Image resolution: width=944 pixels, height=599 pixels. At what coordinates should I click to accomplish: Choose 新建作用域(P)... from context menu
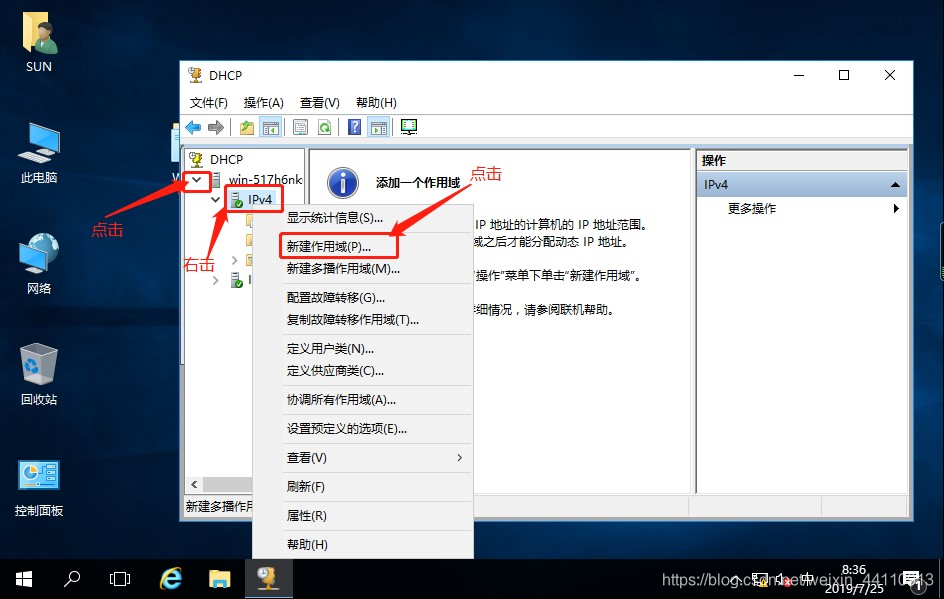click(363, 247)
